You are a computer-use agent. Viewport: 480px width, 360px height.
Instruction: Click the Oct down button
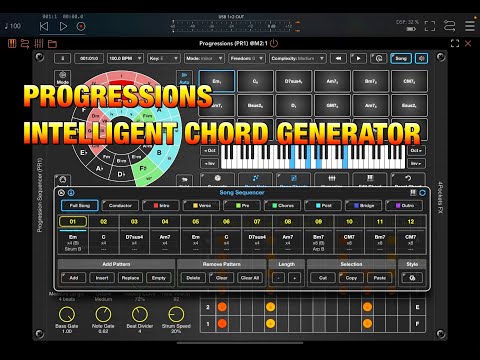210,150
